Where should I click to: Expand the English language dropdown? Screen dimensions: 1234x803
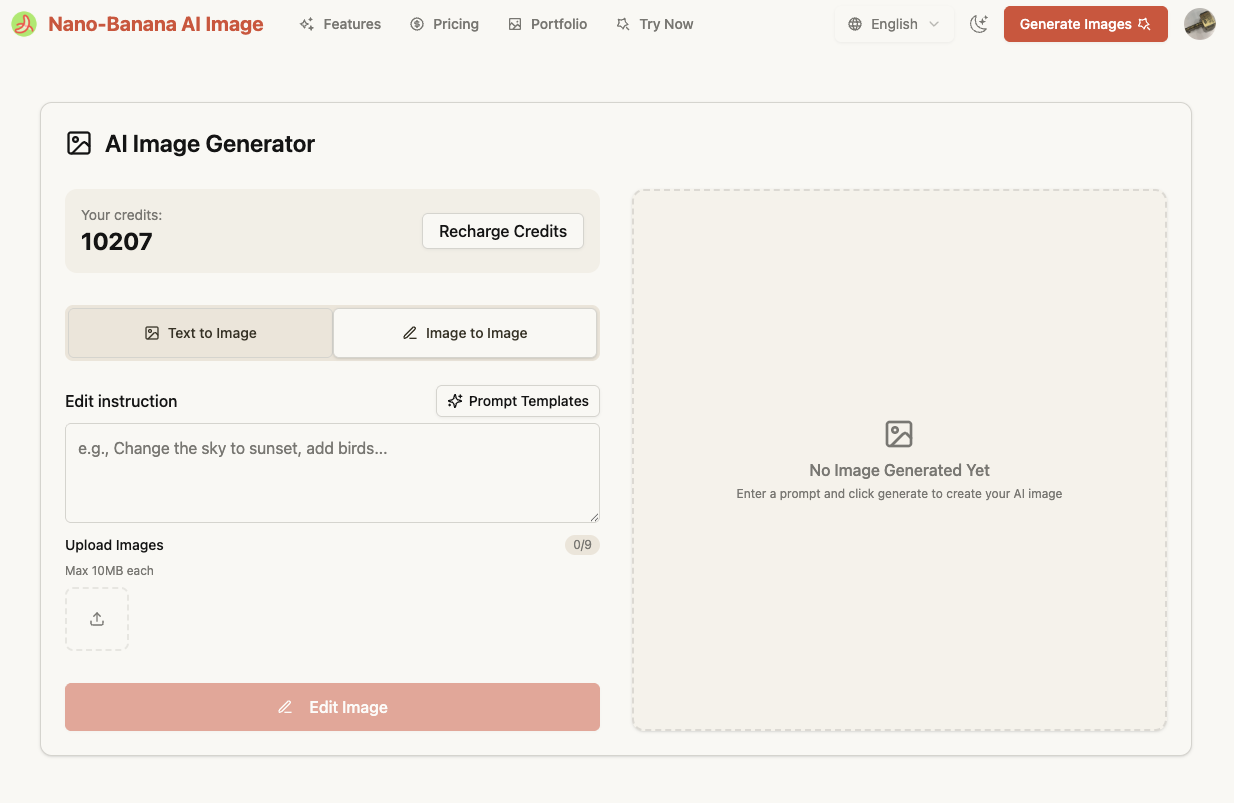click(x=894, y=24)
